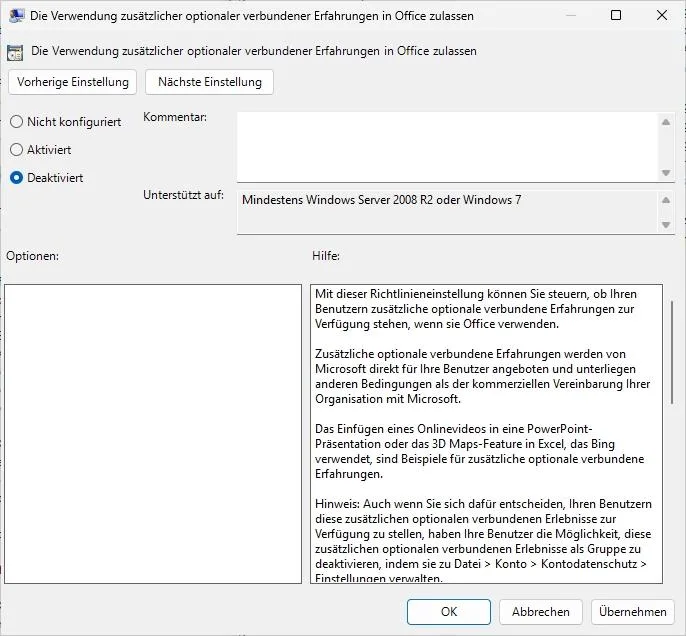The height and width of the screenshot is (636, 686).
Task: Cancel changes with Abbrechen
Action: (x=540, y=612)
